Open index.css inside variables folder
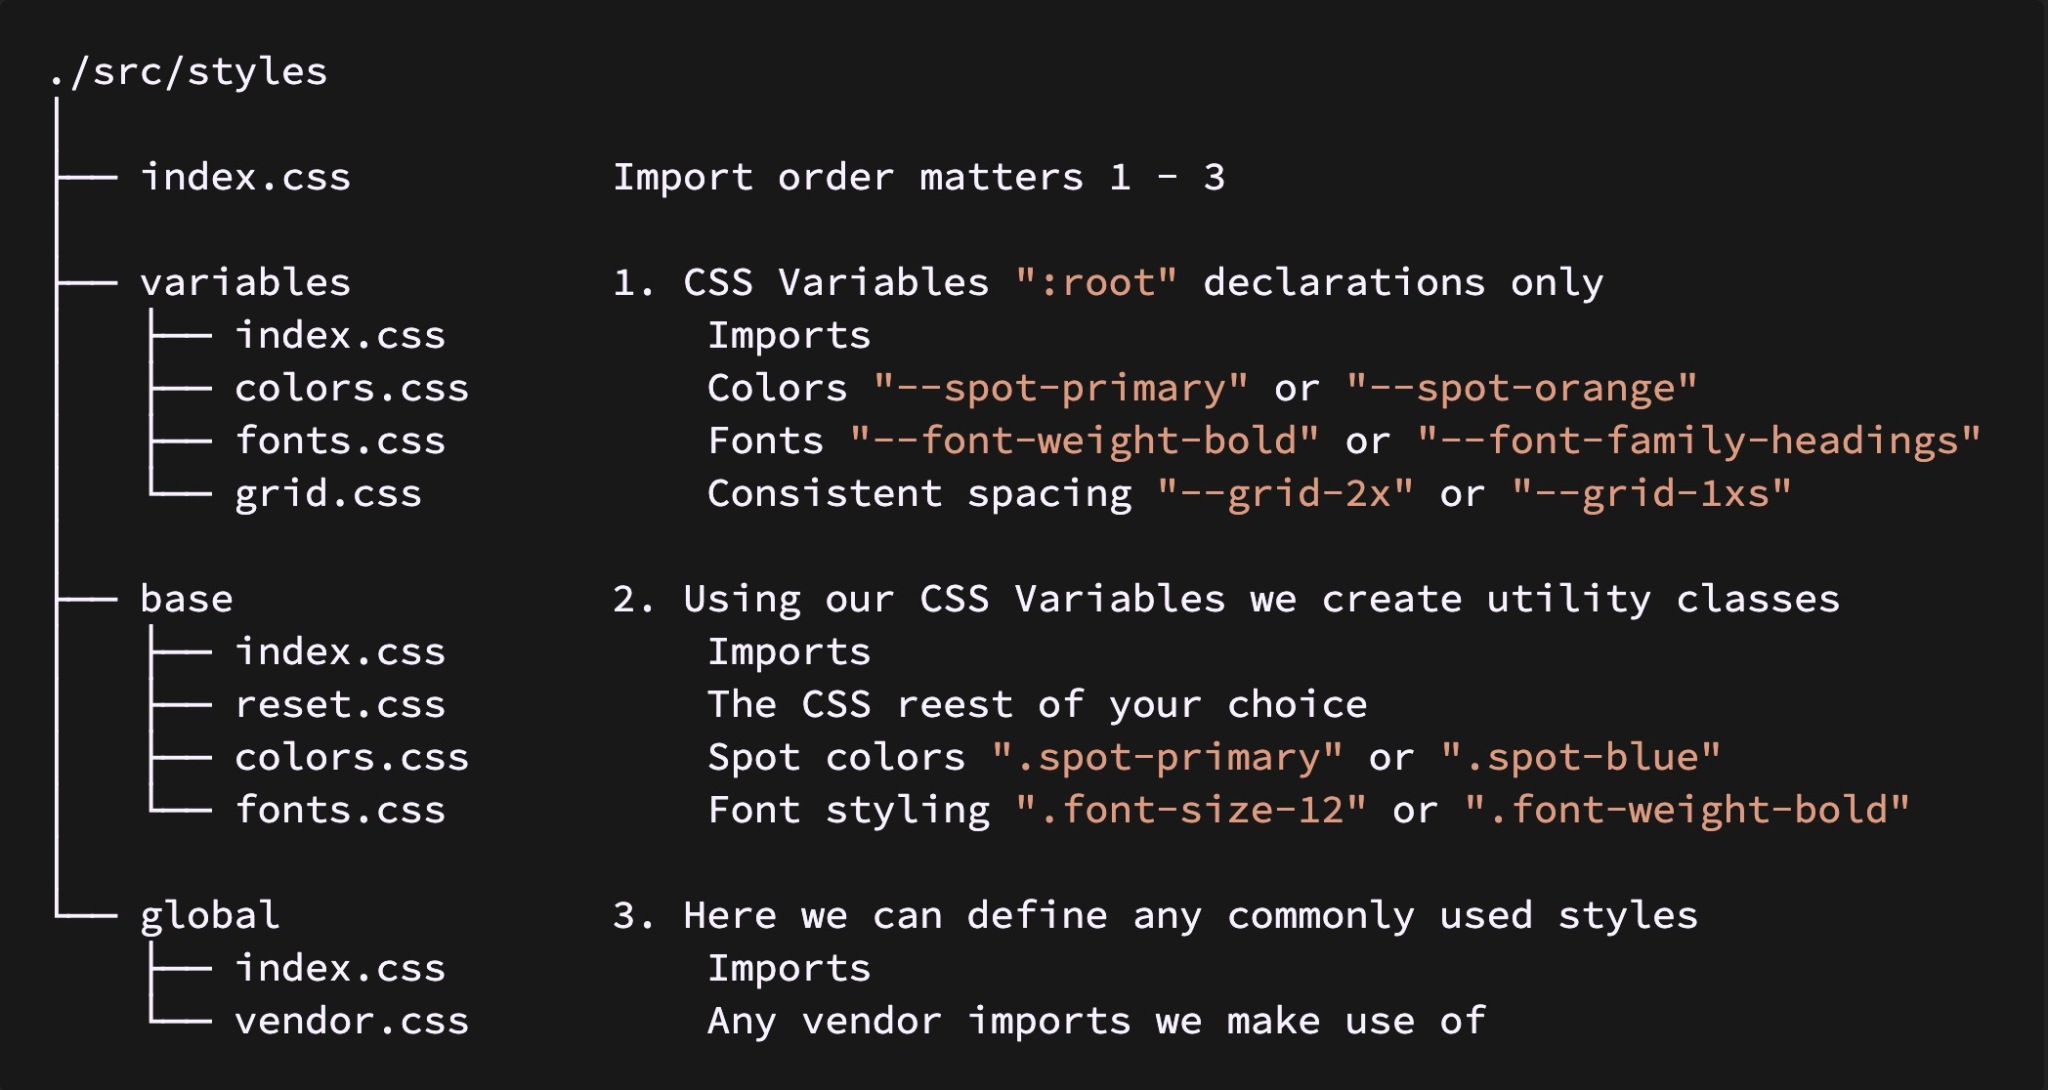This screenshot has width=2048, height=1090. tap(340, 335)
